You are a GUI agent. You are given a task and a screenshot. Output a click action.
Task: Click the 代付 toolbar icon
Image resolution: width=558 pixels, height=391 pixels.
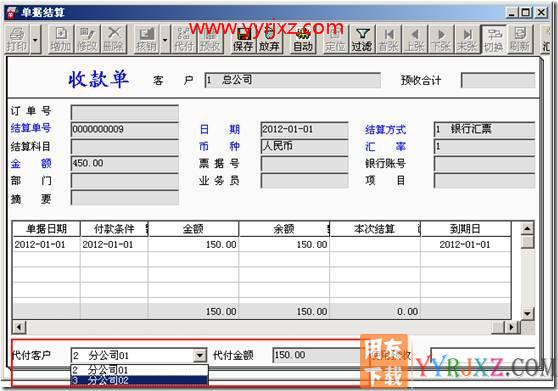[x=184, y=39]
